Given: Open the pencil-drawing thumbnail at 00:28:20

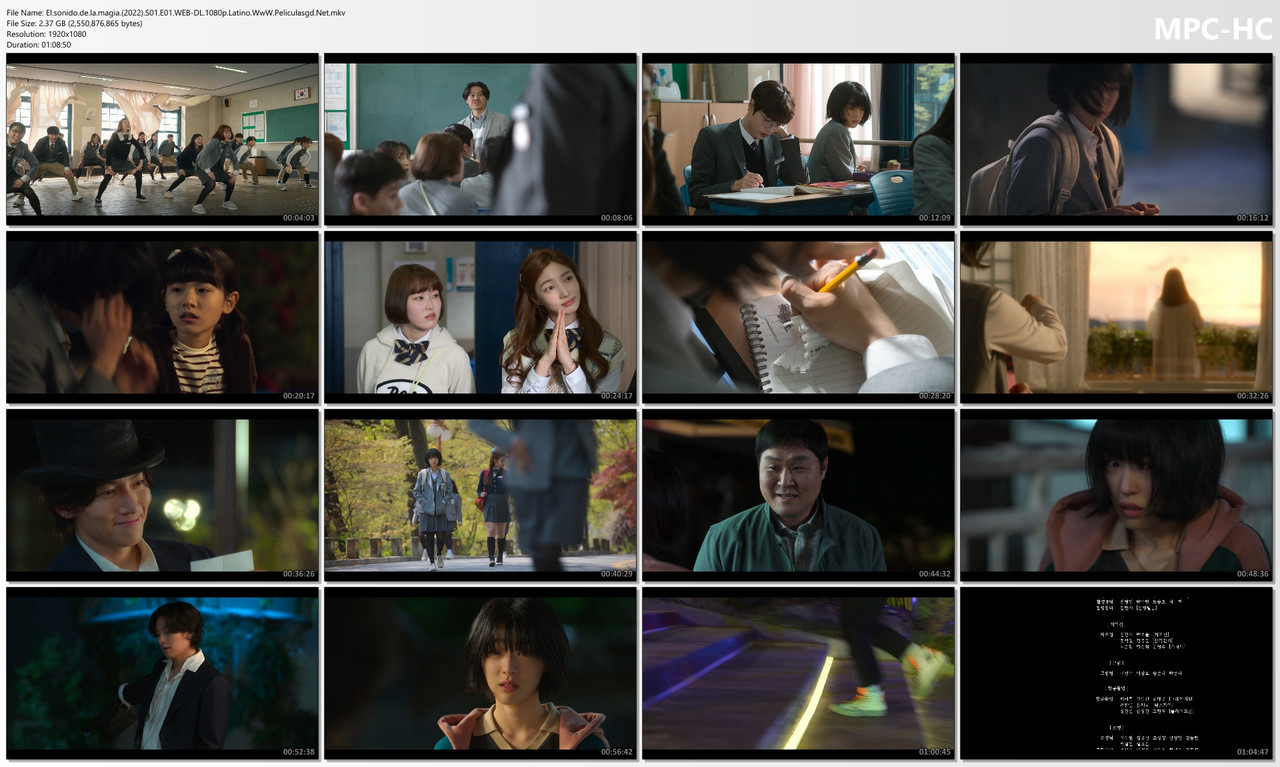Looking at the screenshot, I should coord(798,317).
